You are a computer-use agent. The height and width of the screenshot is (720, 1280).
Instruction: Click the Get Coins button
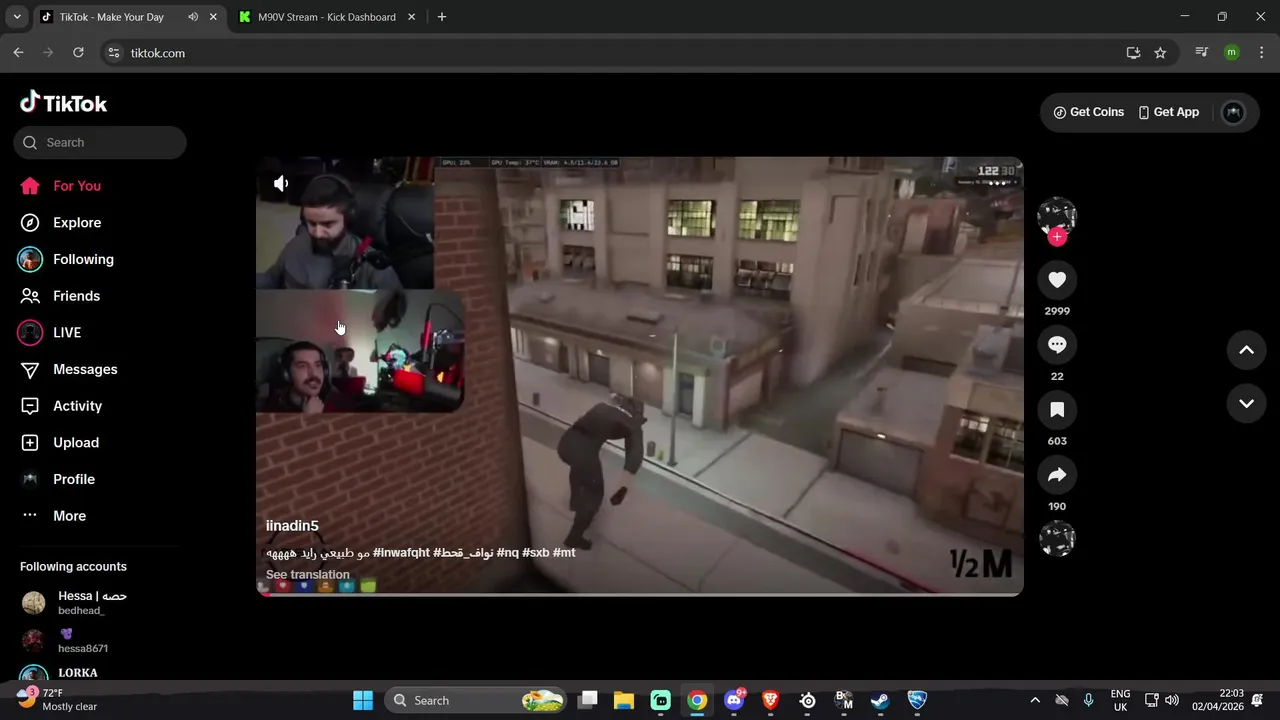click(1089, 112)
